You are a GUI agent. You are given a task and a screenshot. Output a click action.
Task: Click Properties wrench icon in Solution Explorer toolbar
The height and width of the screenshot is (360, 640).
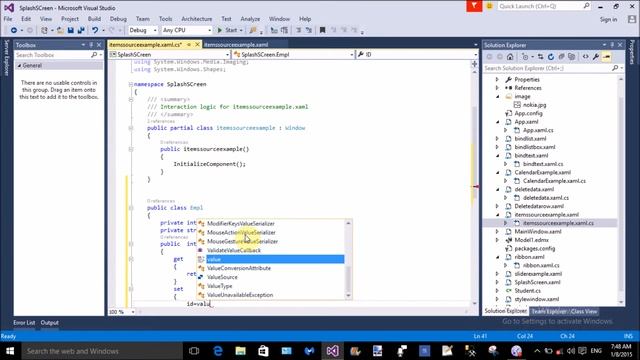[x=596, y=57]
